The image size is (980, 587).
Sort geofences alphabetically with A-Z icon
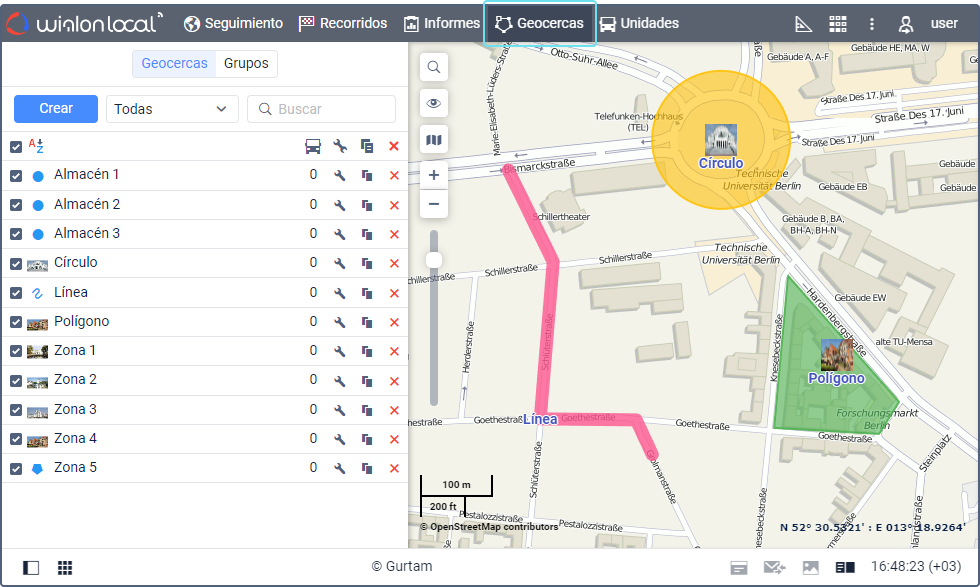pyautogui.click(x=36, y=146)
